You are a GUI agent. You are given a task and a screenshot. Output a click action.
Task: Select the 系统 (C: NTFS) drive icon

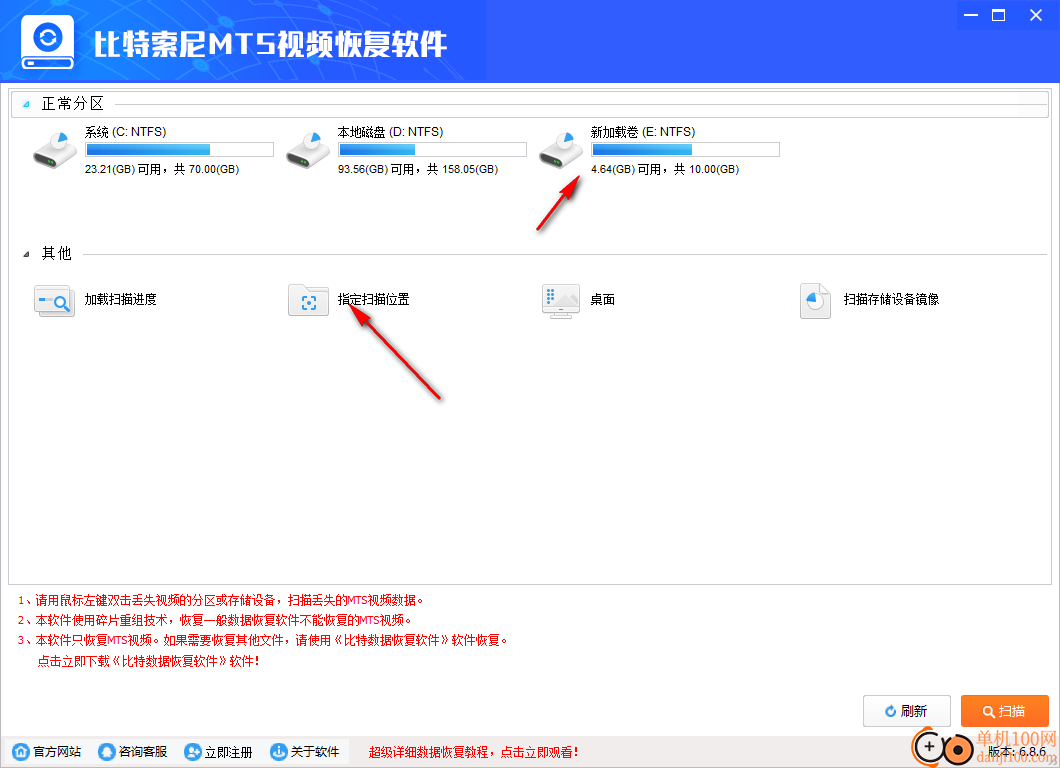55,150
